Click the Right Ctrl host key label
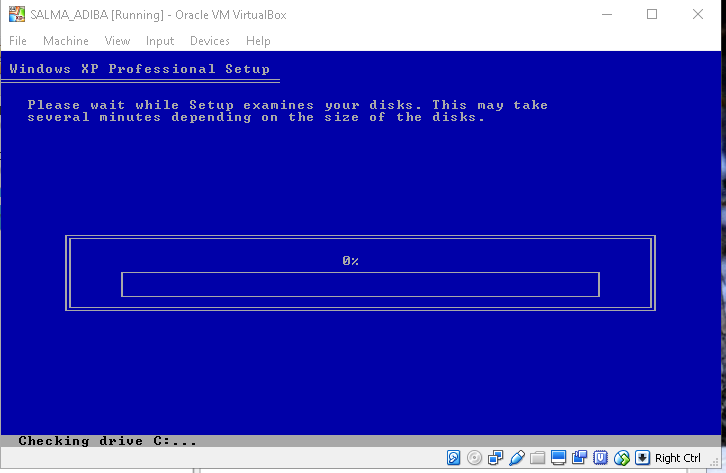 pos(677,458)
